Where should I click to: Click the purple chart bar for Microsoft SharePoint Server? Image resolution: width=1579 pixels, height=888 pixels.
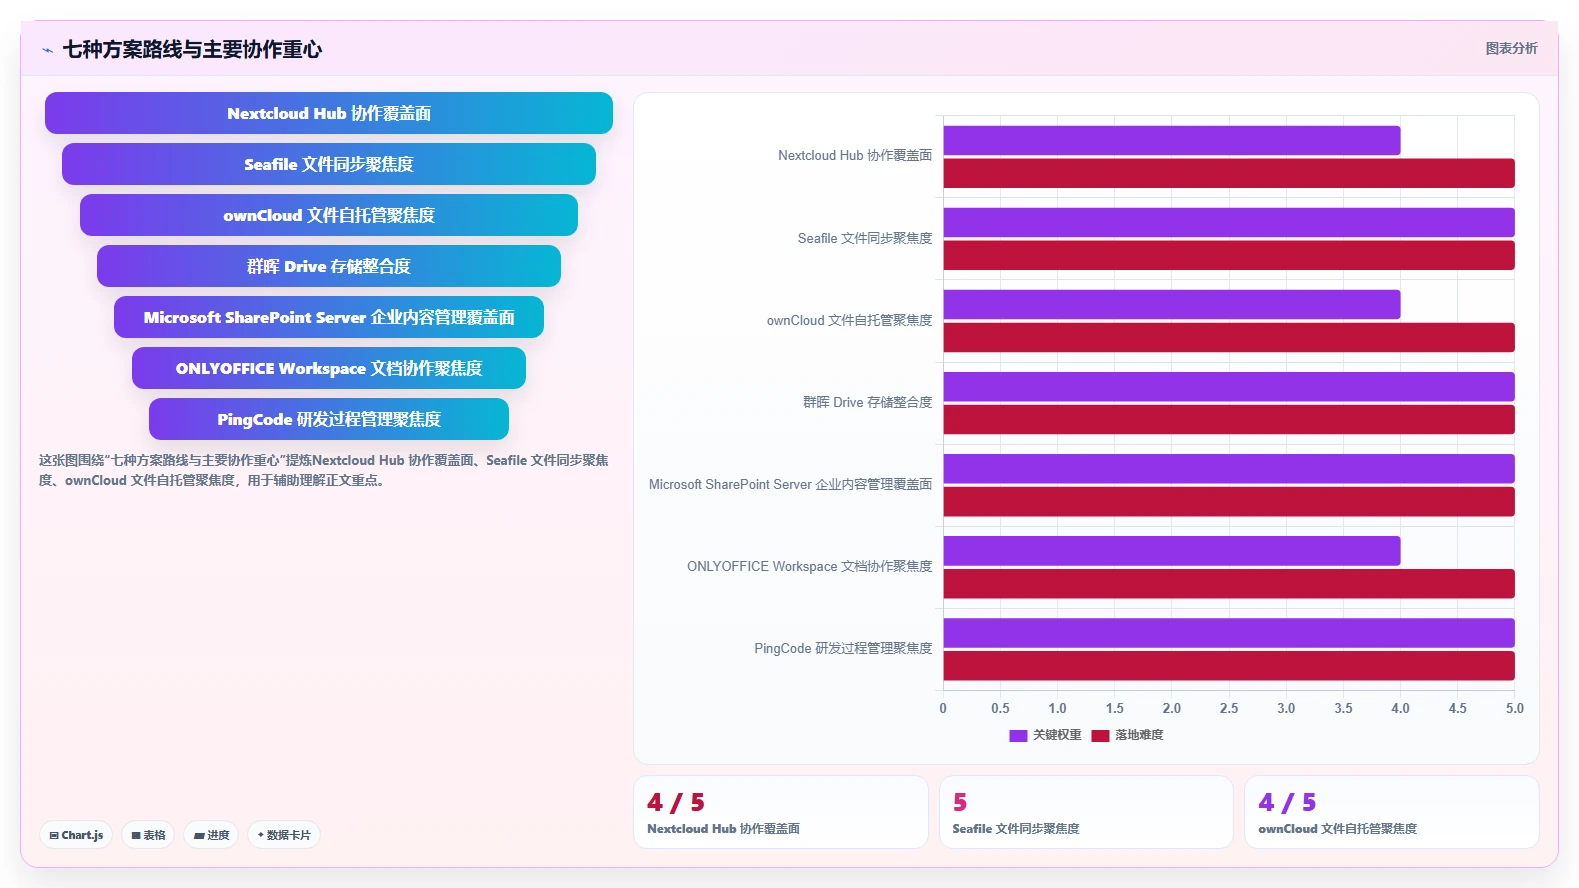point(1229,469)
